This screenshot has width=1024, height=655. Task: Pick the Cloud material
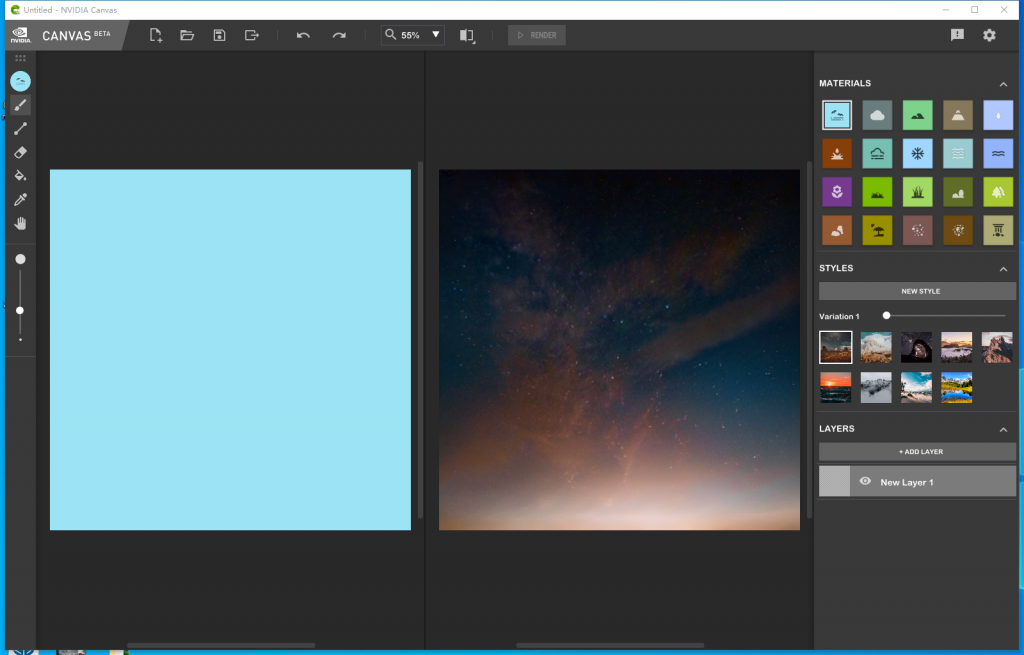pos(877,115)
